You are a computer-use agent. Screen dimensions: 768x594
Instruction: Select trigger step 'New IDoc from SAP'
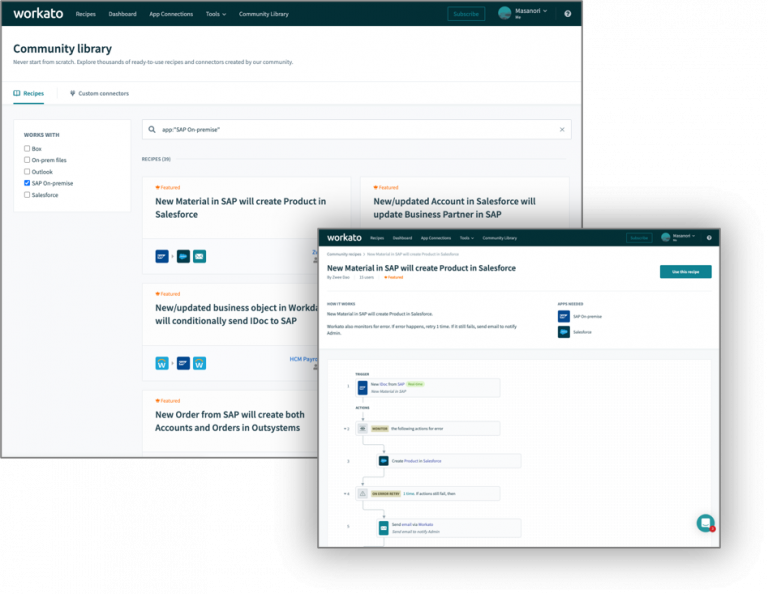pos(428,388)
